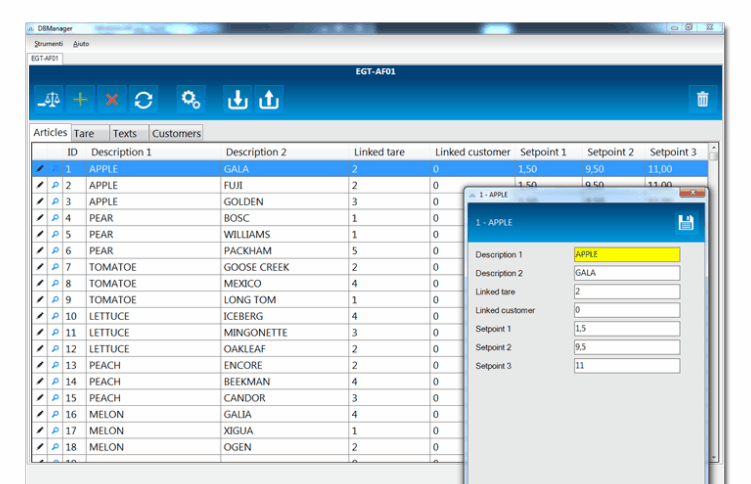The image size is (751, 484).
Task: Click the table scrollbar down arrow
Action: click(714, 458)
